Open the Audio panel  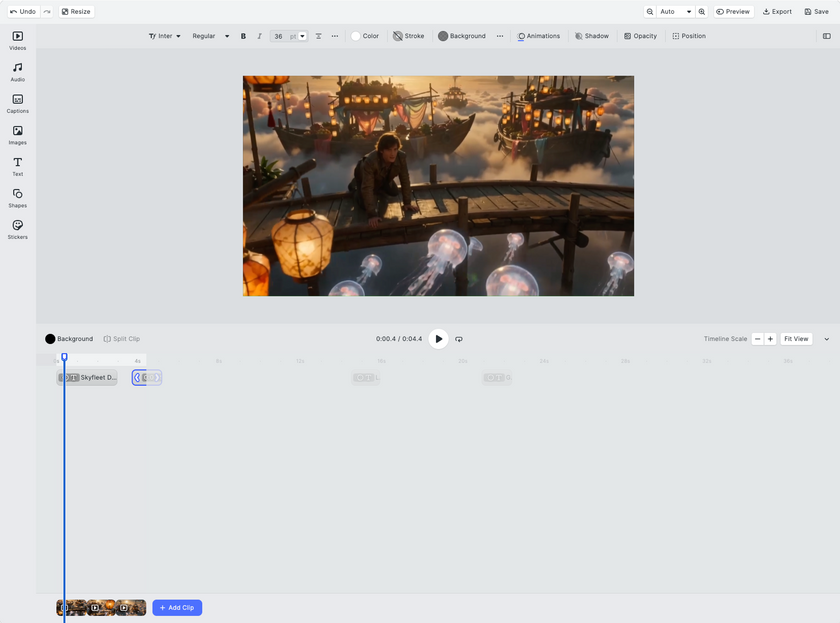coord(18,72)
